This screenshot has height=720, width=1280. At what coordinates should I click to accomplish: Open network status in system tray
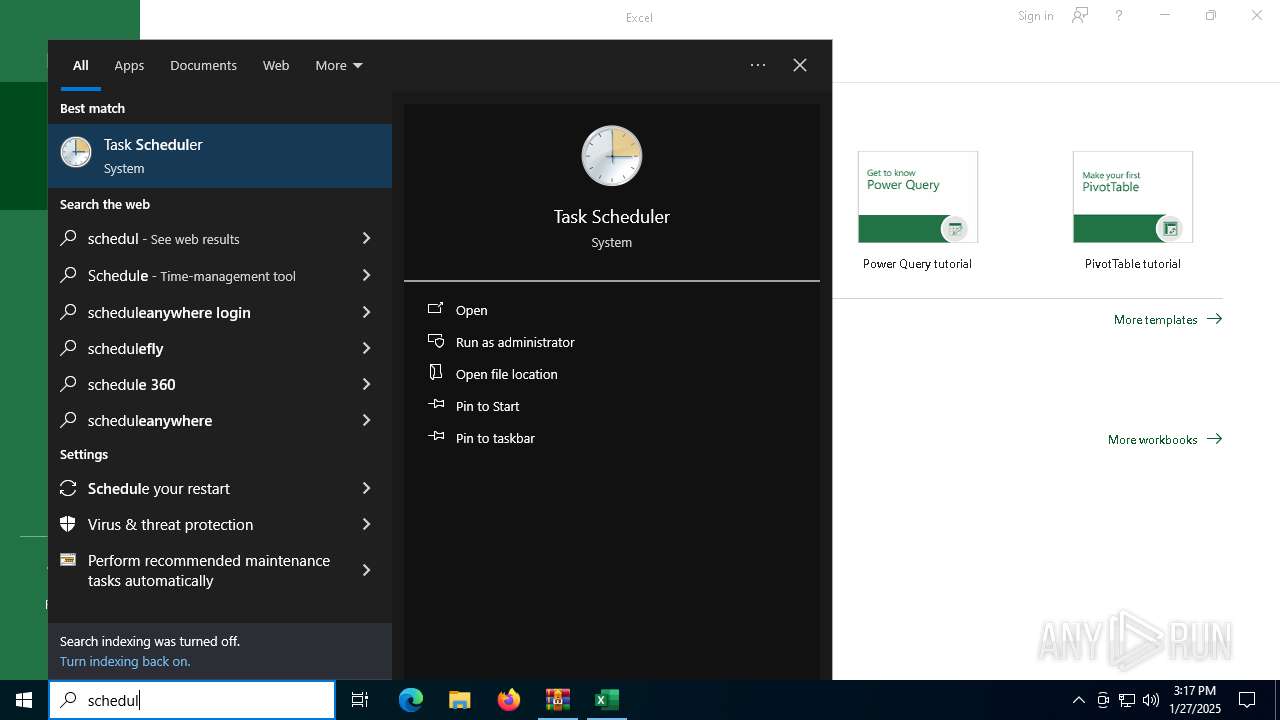[x=1127, y=700]
